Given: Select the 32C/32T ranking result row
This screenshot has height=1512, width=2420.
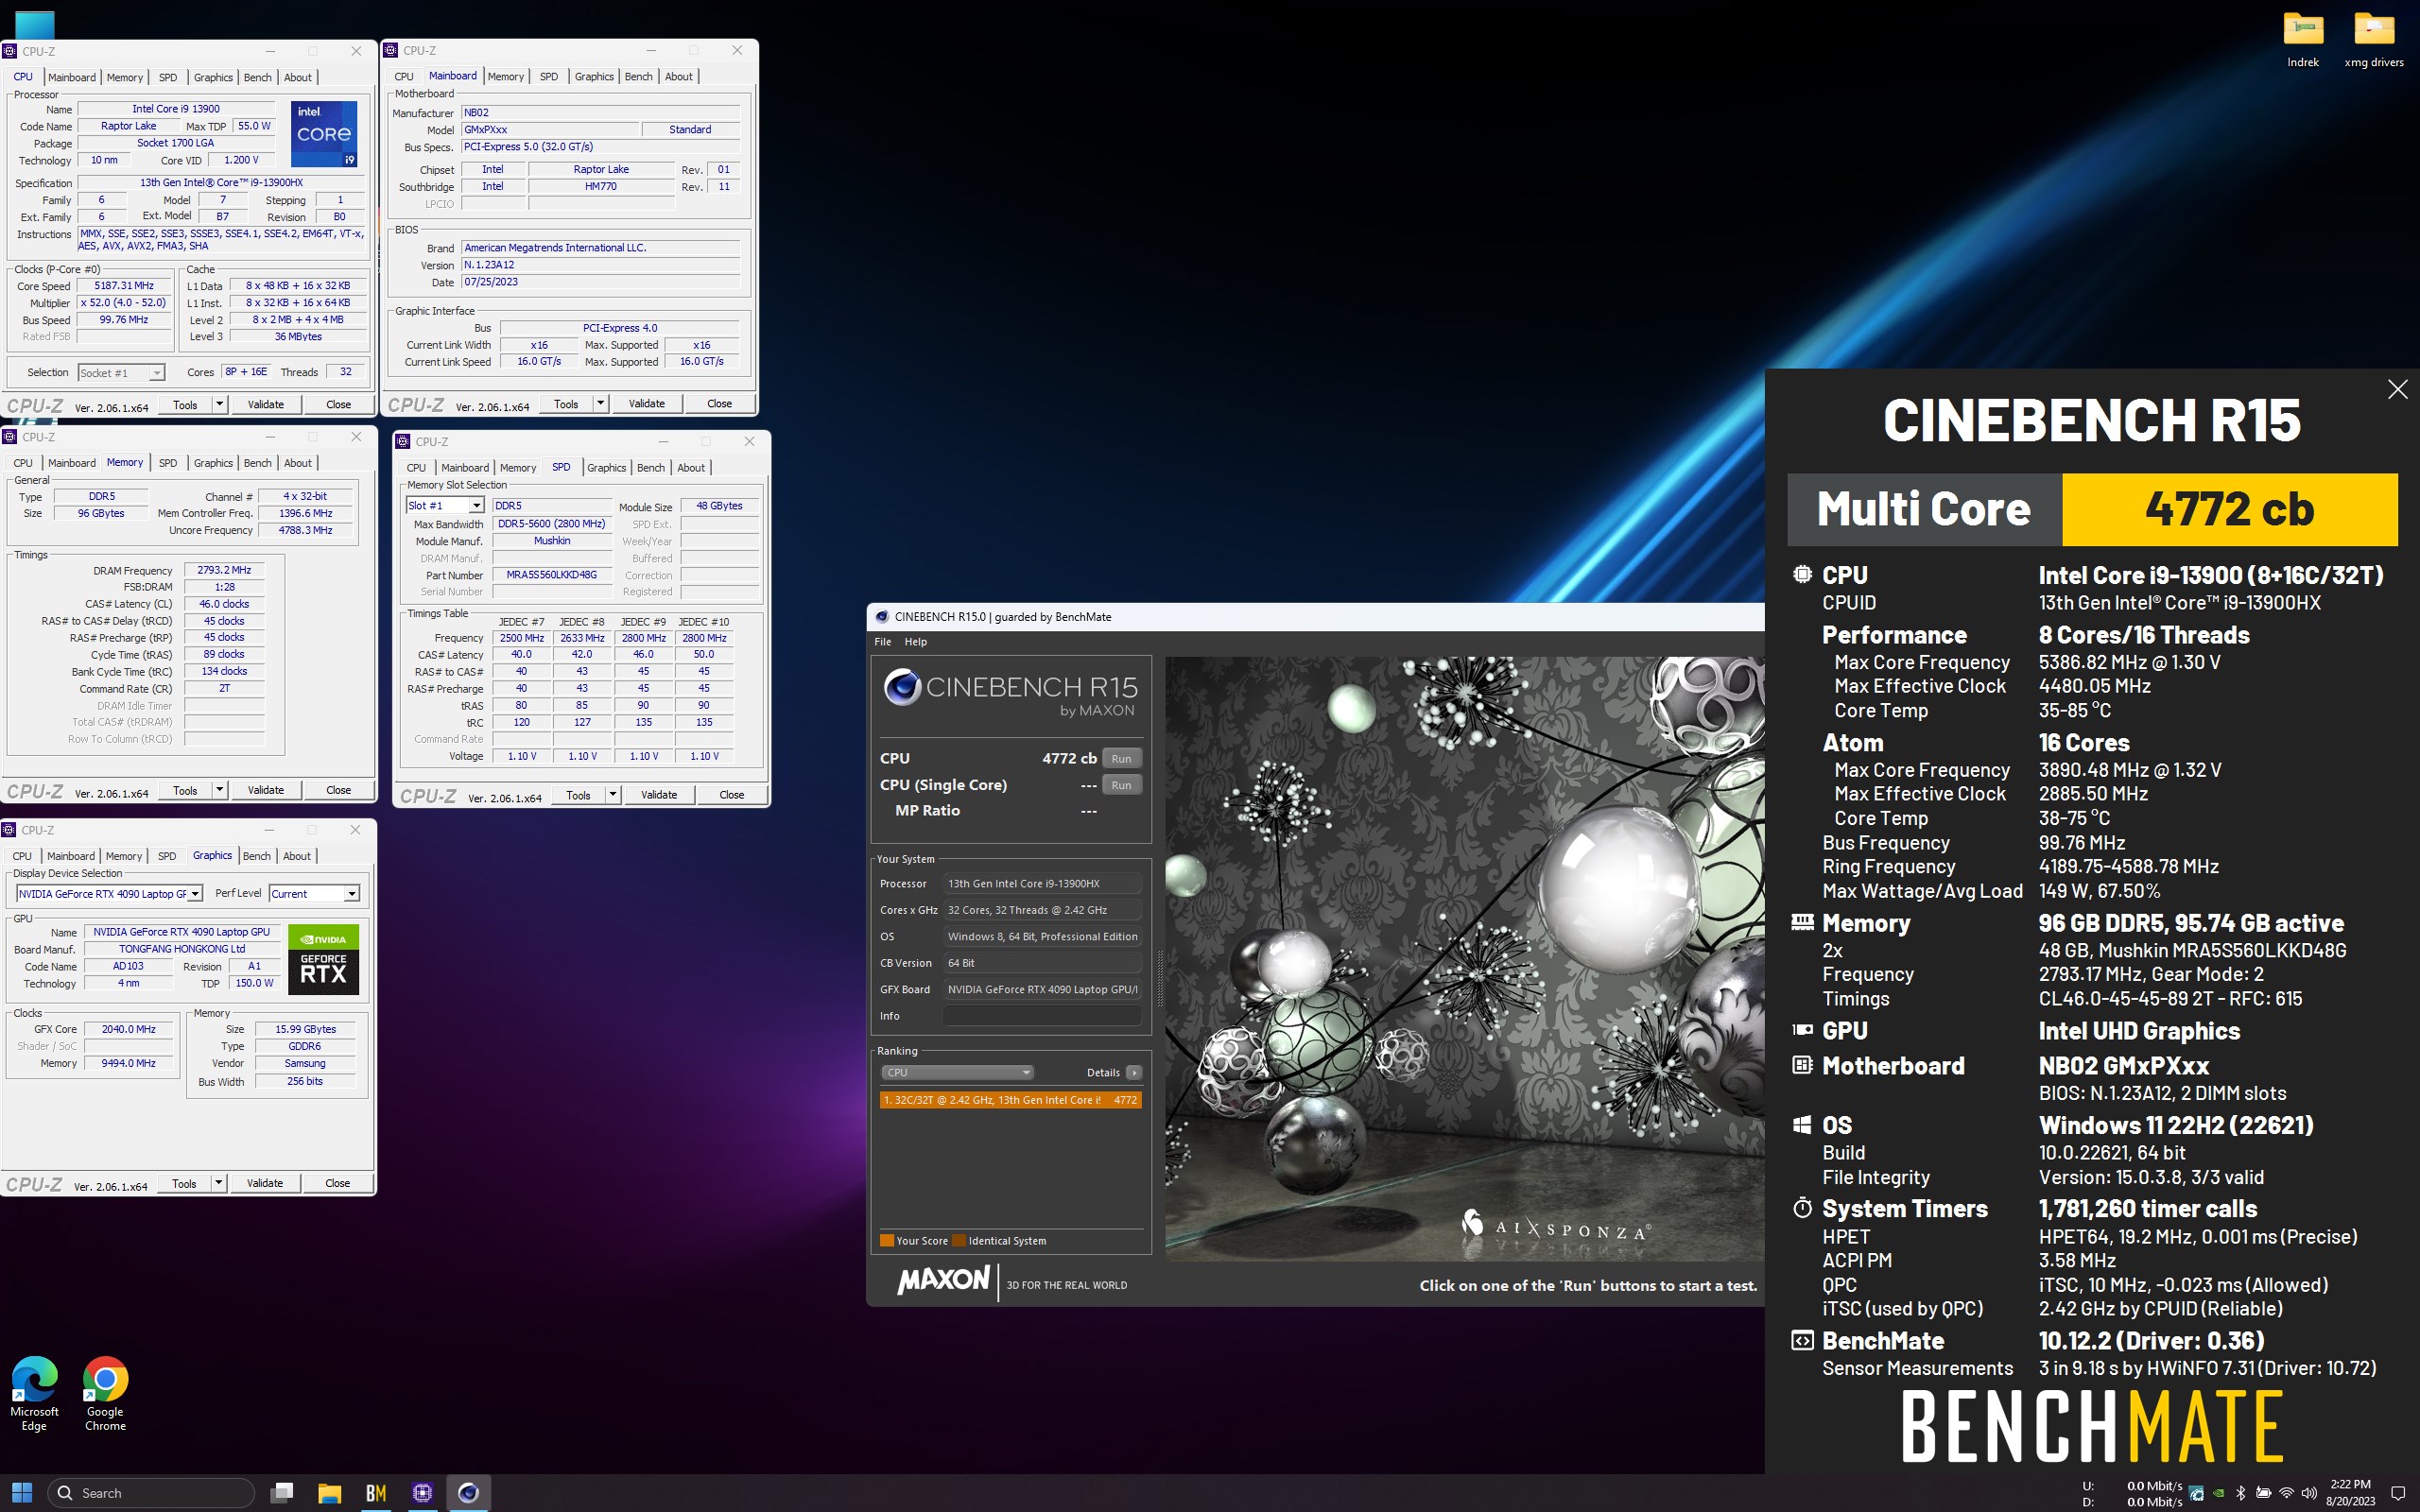Looking at the screenshot, I should pyautogui.click(x=1010, y=1100).
